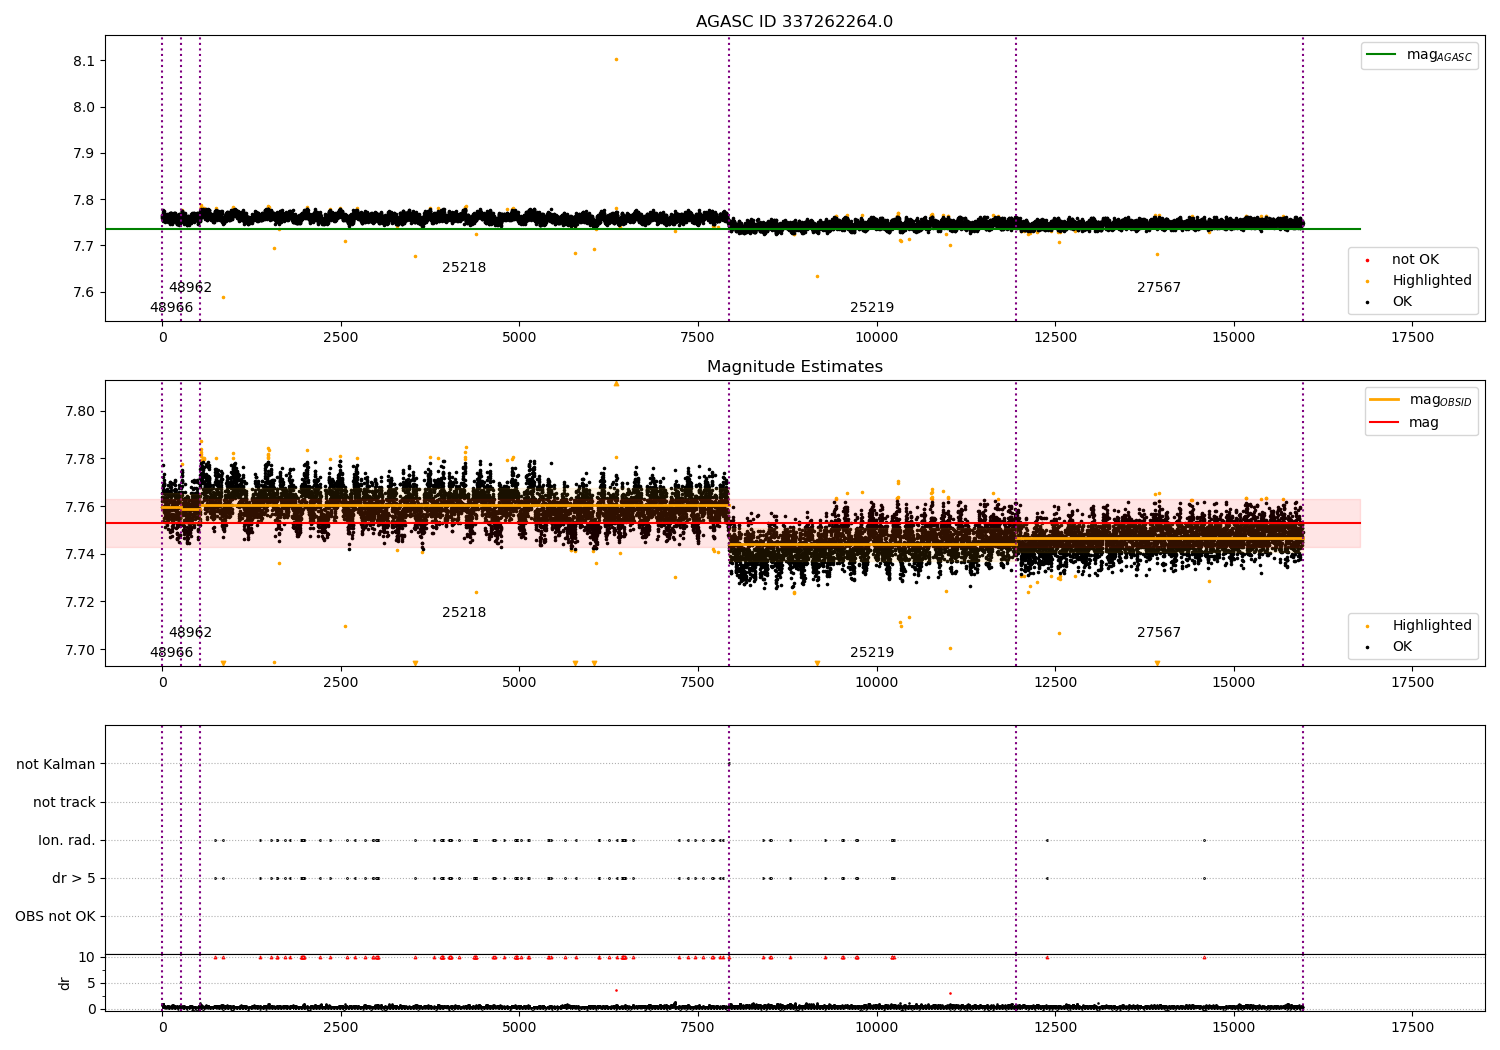Click the 'dr > 5' row label
Screen dimensions: 1500x1050
point(74,879)
